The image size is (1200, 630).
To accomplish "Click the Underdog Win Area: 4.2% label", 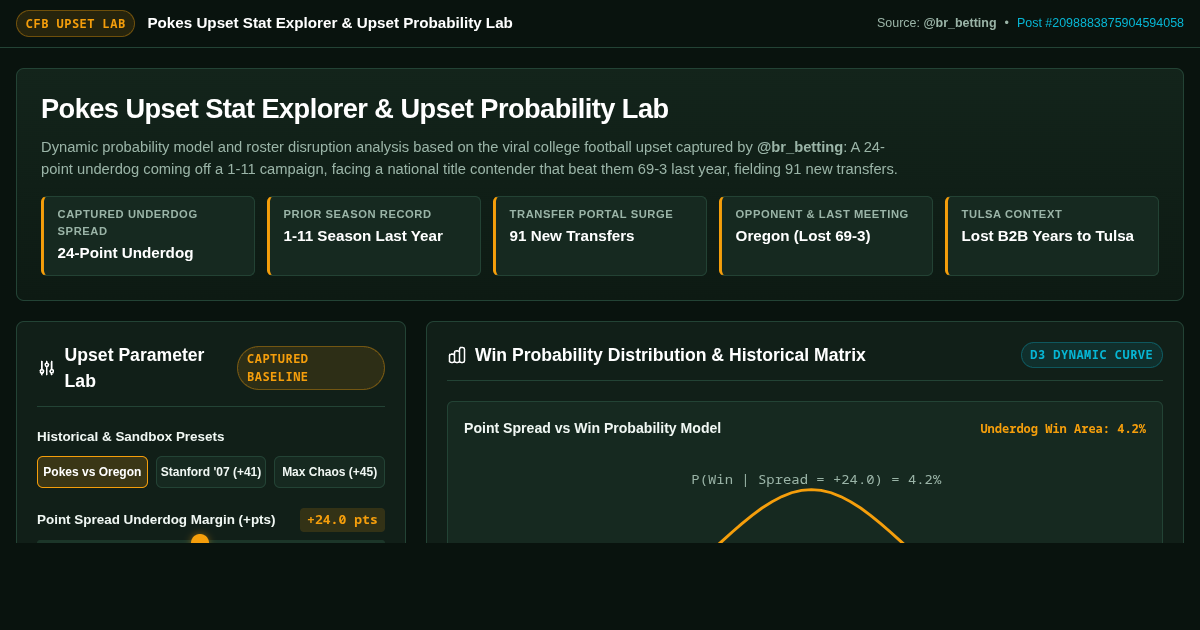I will point(1063,429).
